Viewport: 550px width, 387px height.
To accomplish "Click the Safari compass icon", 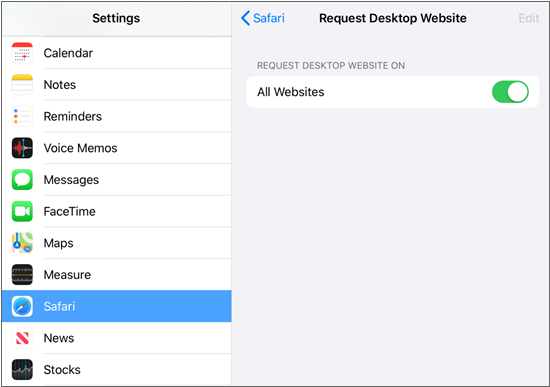I will [22, 306].
